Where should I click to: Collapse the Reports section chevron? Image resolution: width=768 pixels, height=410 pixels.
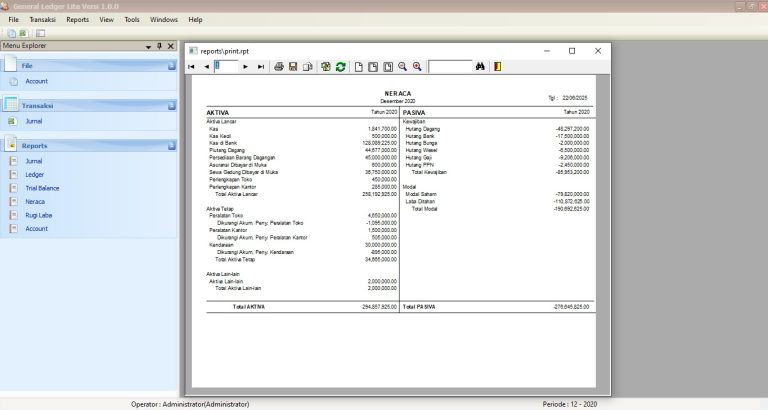click(x=171, y=145)
